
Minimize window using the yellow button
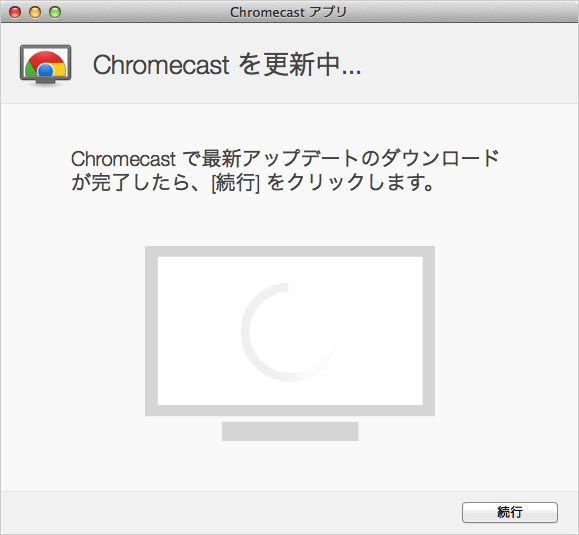tap(35, 12)
